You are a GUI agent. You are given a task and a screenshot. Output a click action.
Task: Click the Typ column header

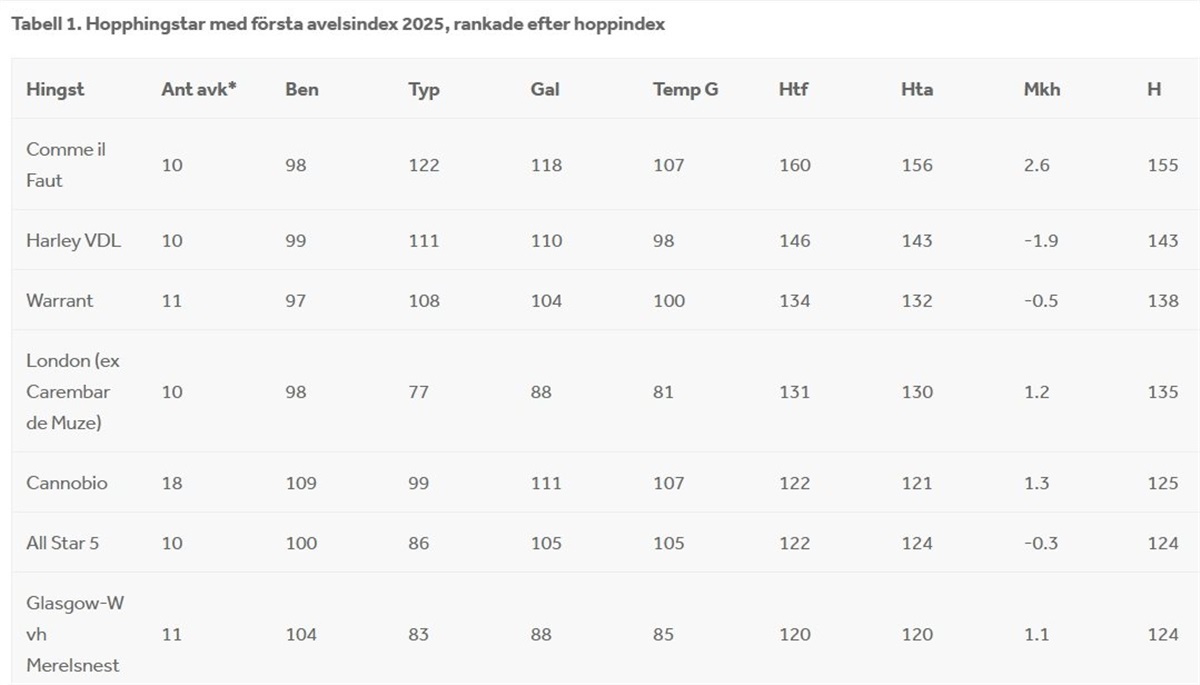(423, 89)
